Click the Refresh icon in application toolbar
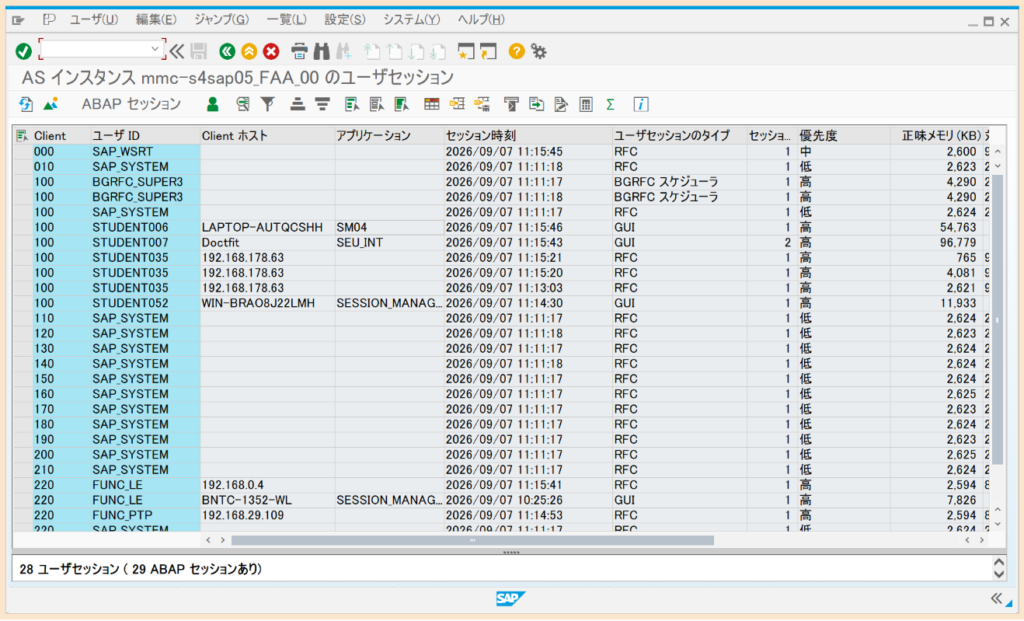Screen dimensions: 1024x621 pos(26,104)
